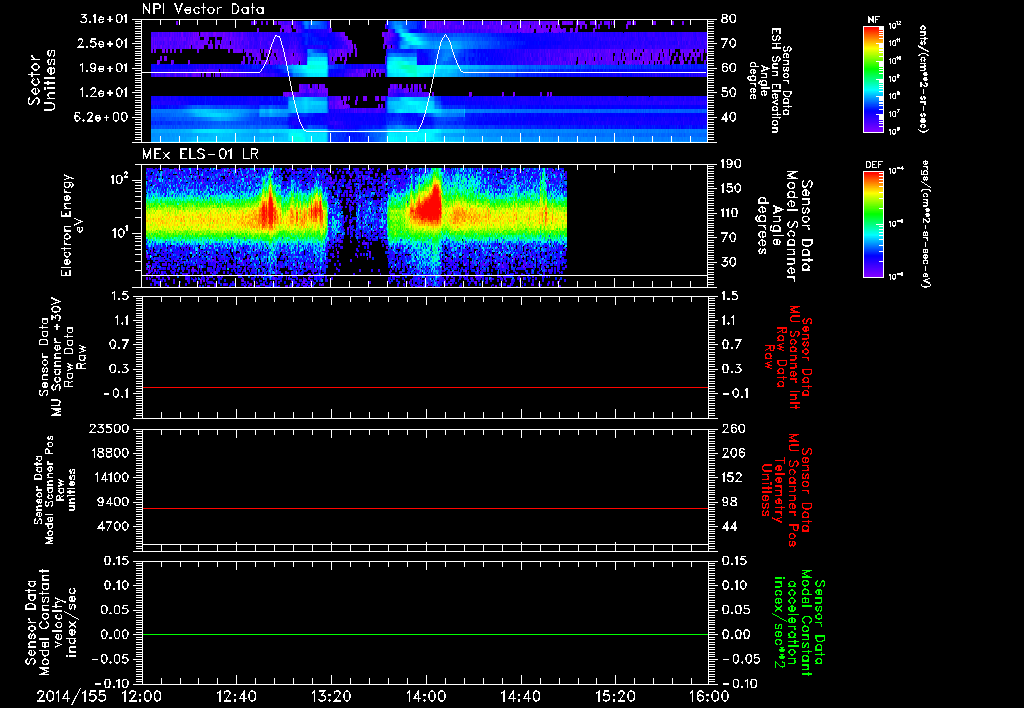Screen dimensions: 1024x708
Task: Click the green line in the velocity panel
Action: tap(425, 634)
